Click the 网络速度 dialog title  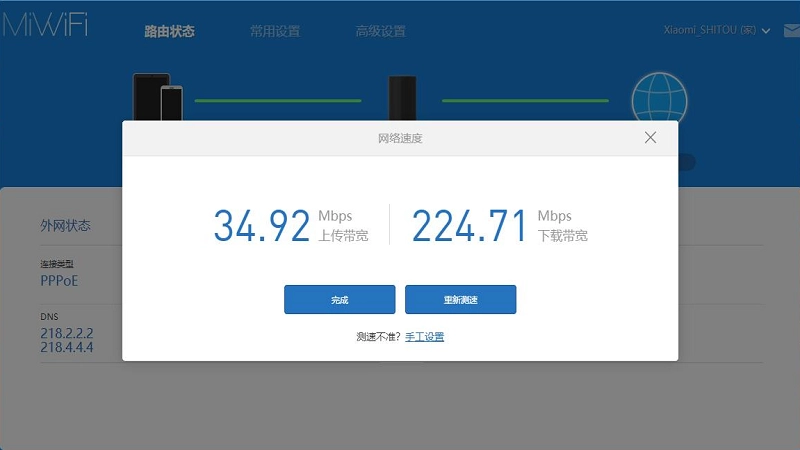(400, 138)
